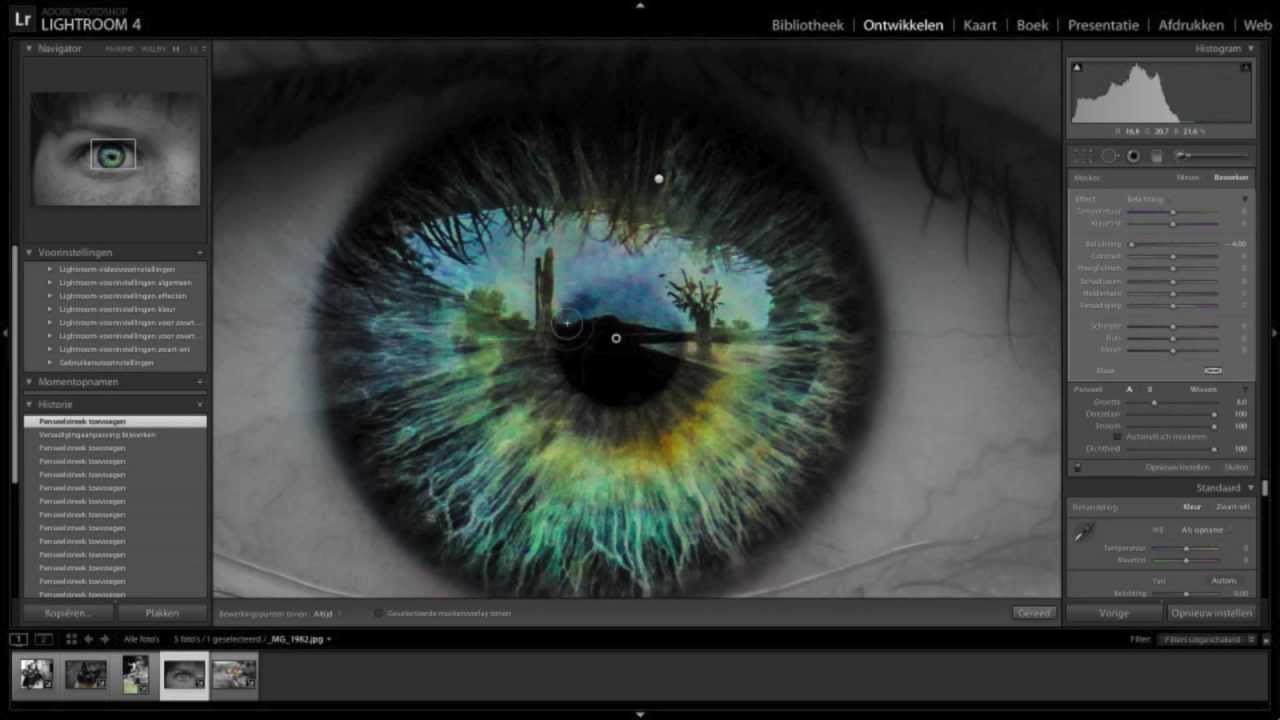Collapse the right panel group arrow
Image resolution: width=1280 pixels, height=720 pixels.
1274,333
